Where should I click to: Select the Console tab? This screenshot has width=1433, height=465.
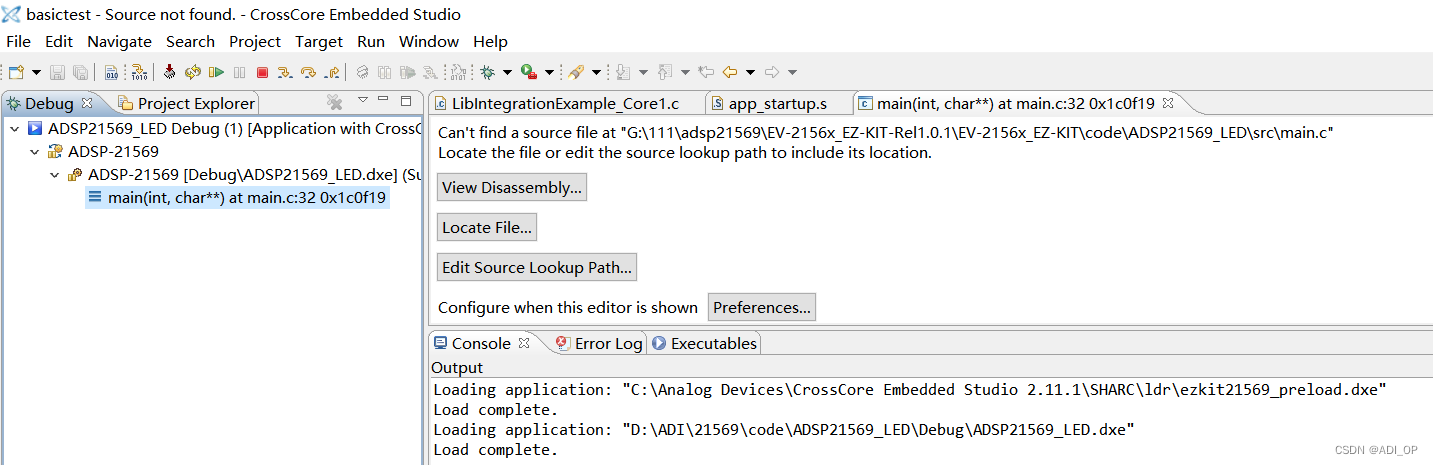tap(481, 343)
